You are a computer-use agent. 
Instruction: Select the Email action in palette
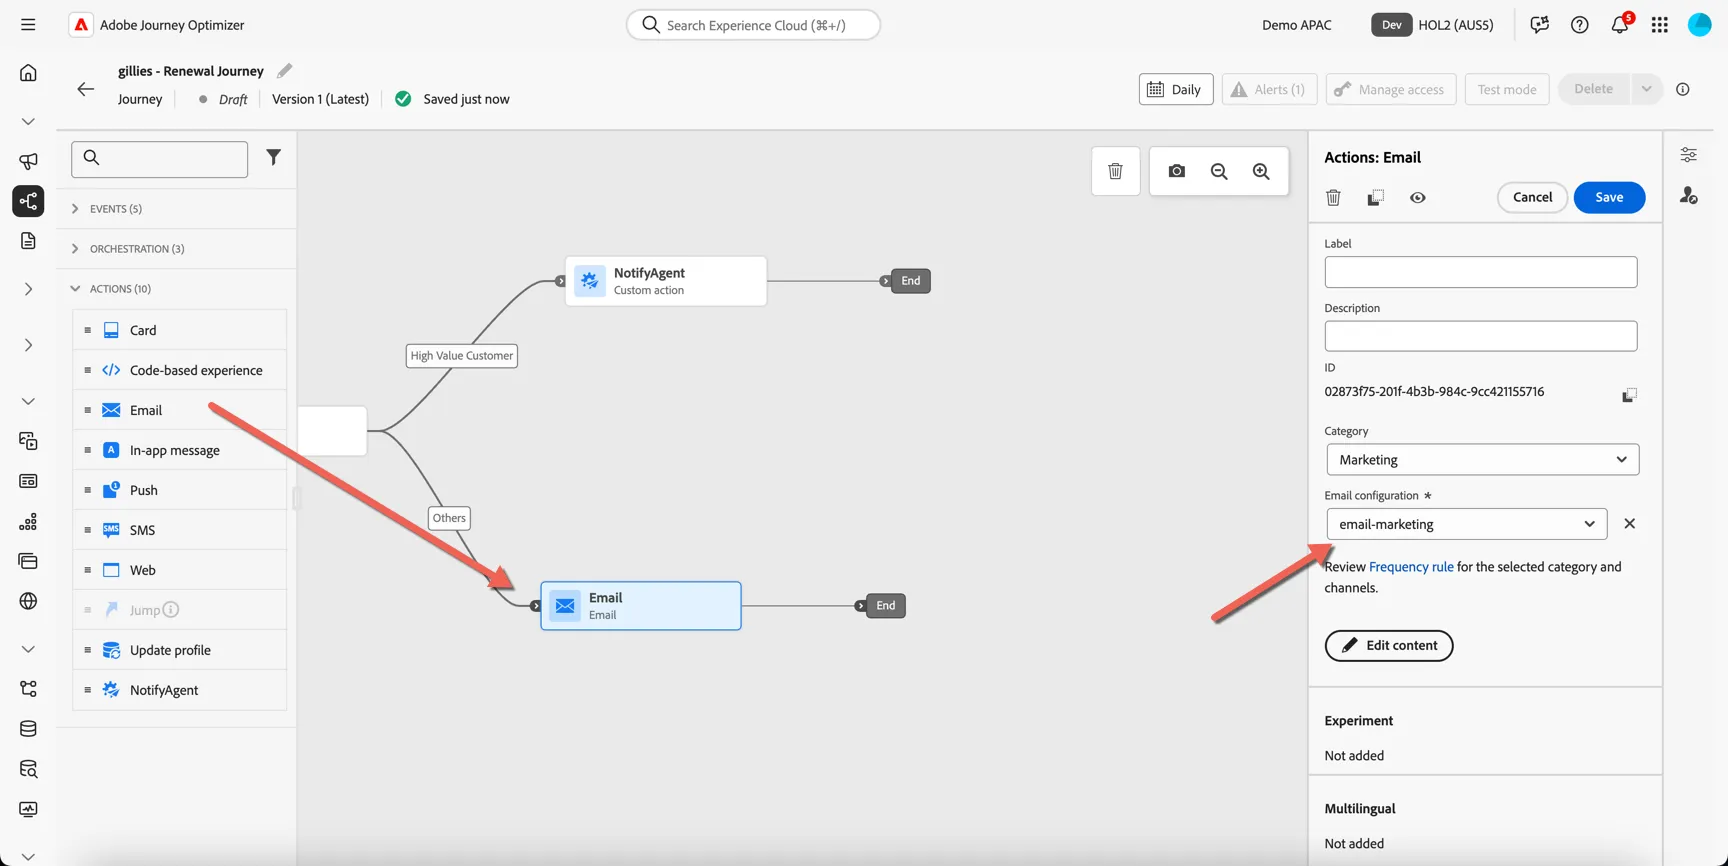[x=180, y=410]
